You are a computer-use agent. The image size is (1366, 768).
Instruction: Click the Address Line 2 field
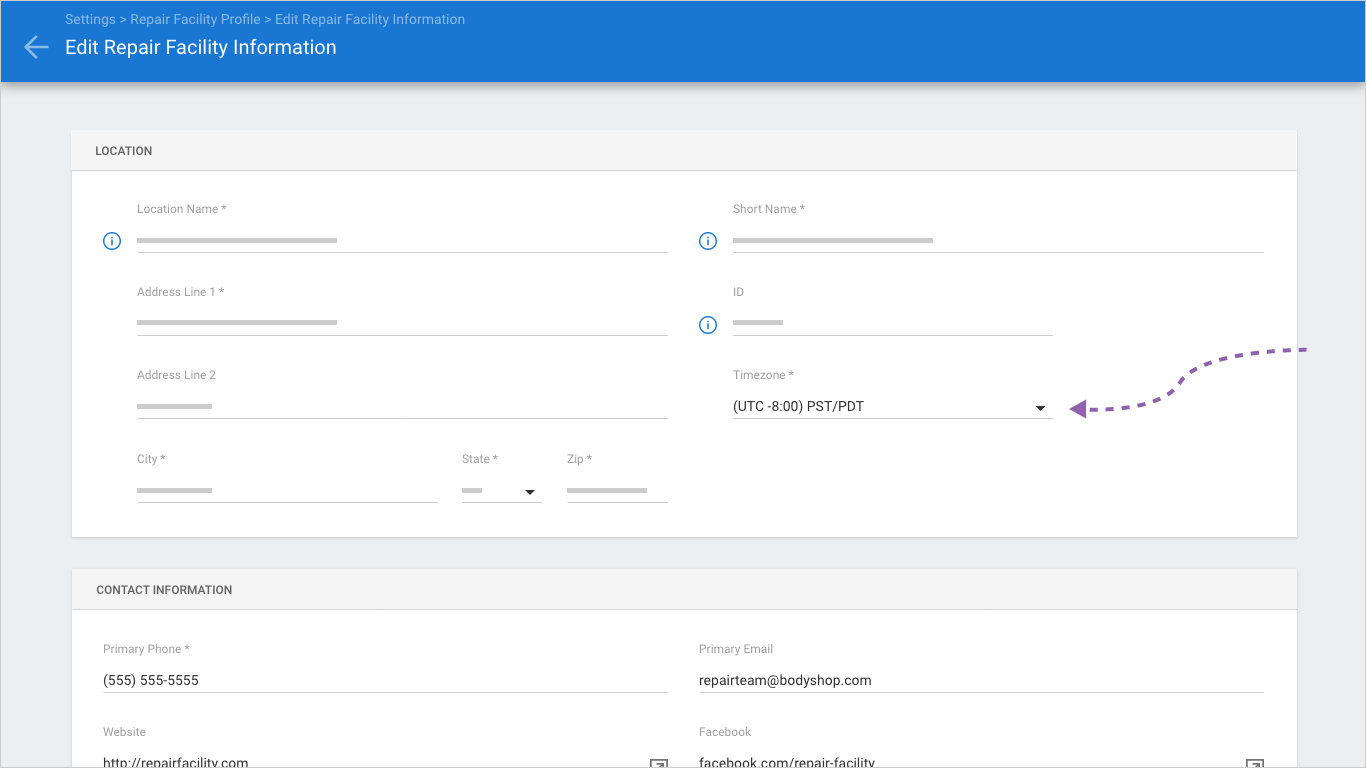[402, 407]
